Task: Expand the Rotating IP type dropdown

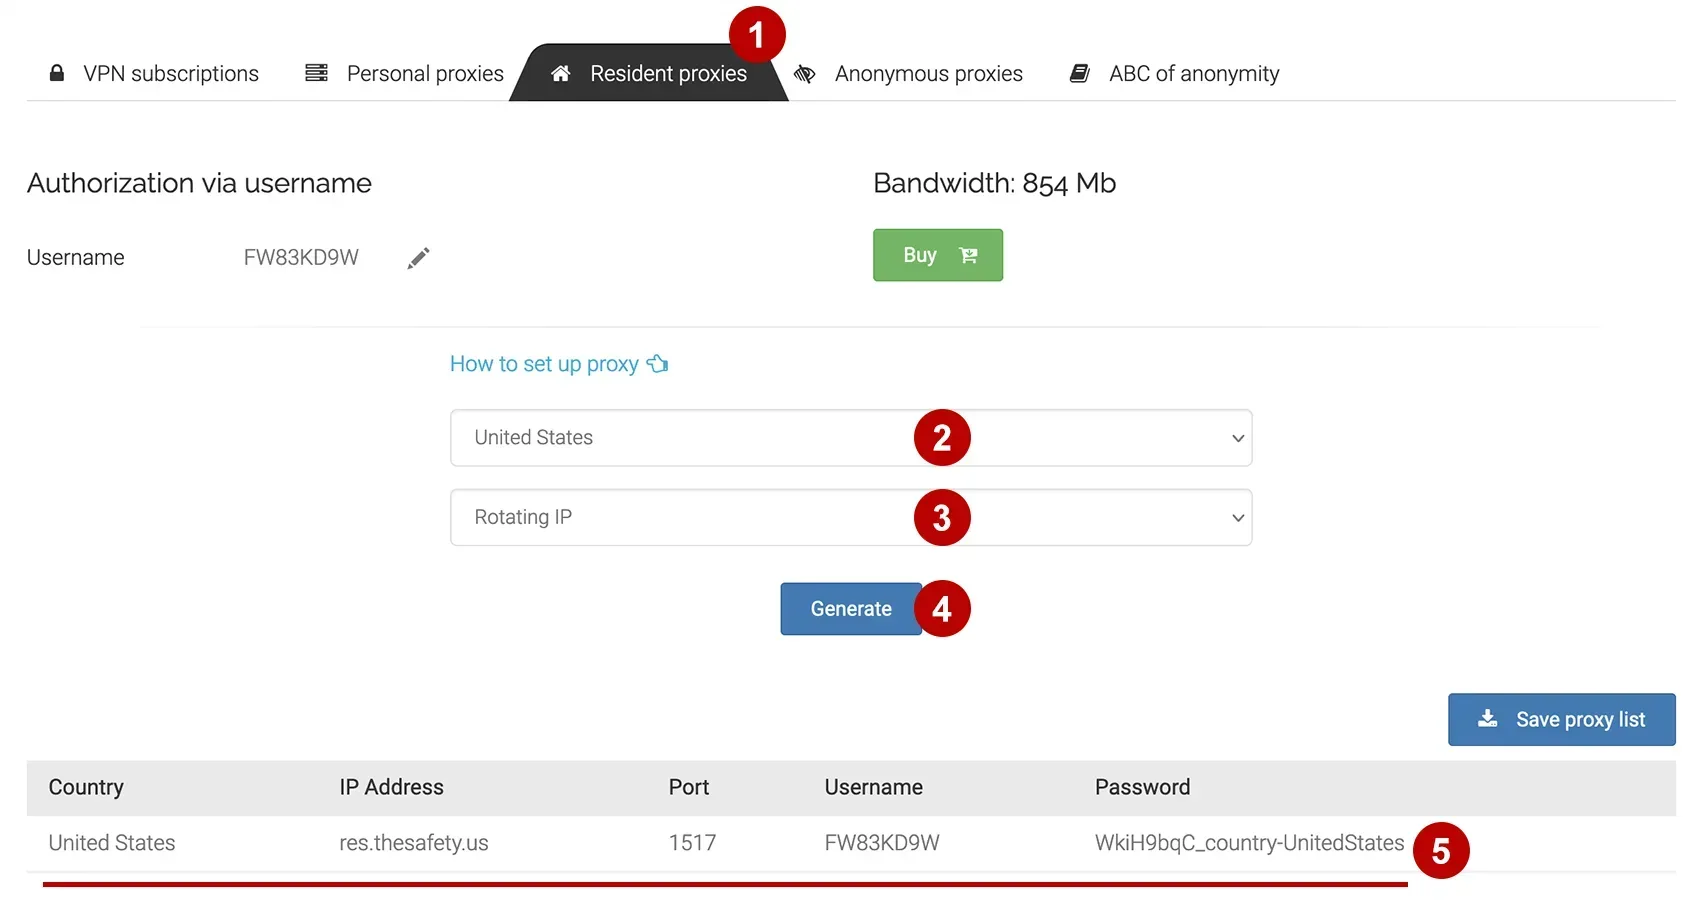Action: (850, 517)
